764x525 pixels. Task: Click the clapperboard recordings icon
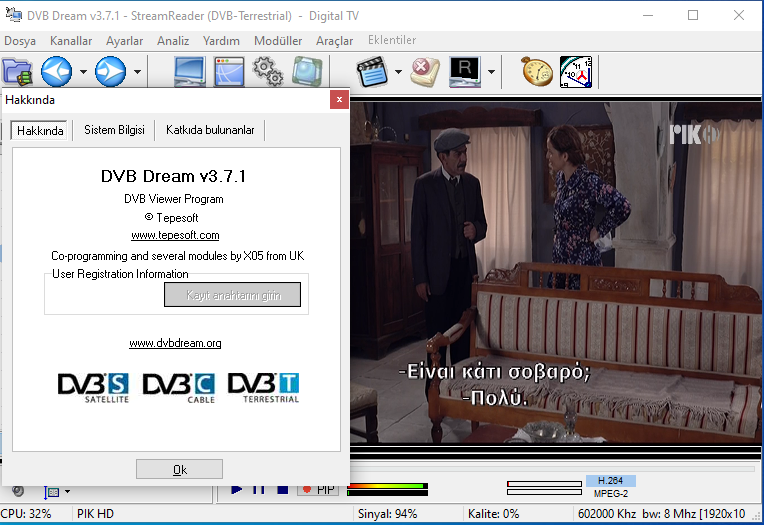pos(372,72)
